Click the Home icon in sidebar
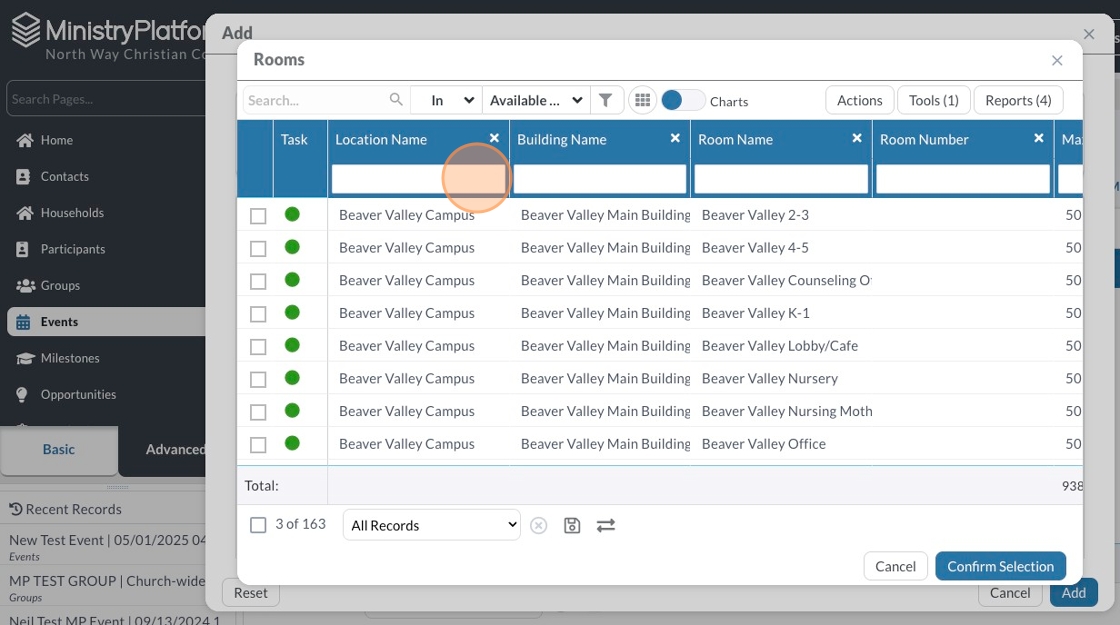 click(25, 140)
